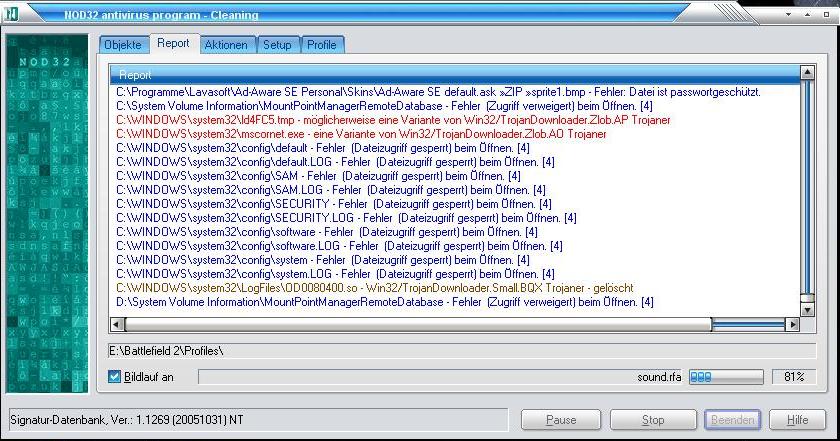
Task: Pause the running scan
Action: click(x=561, y=420)
